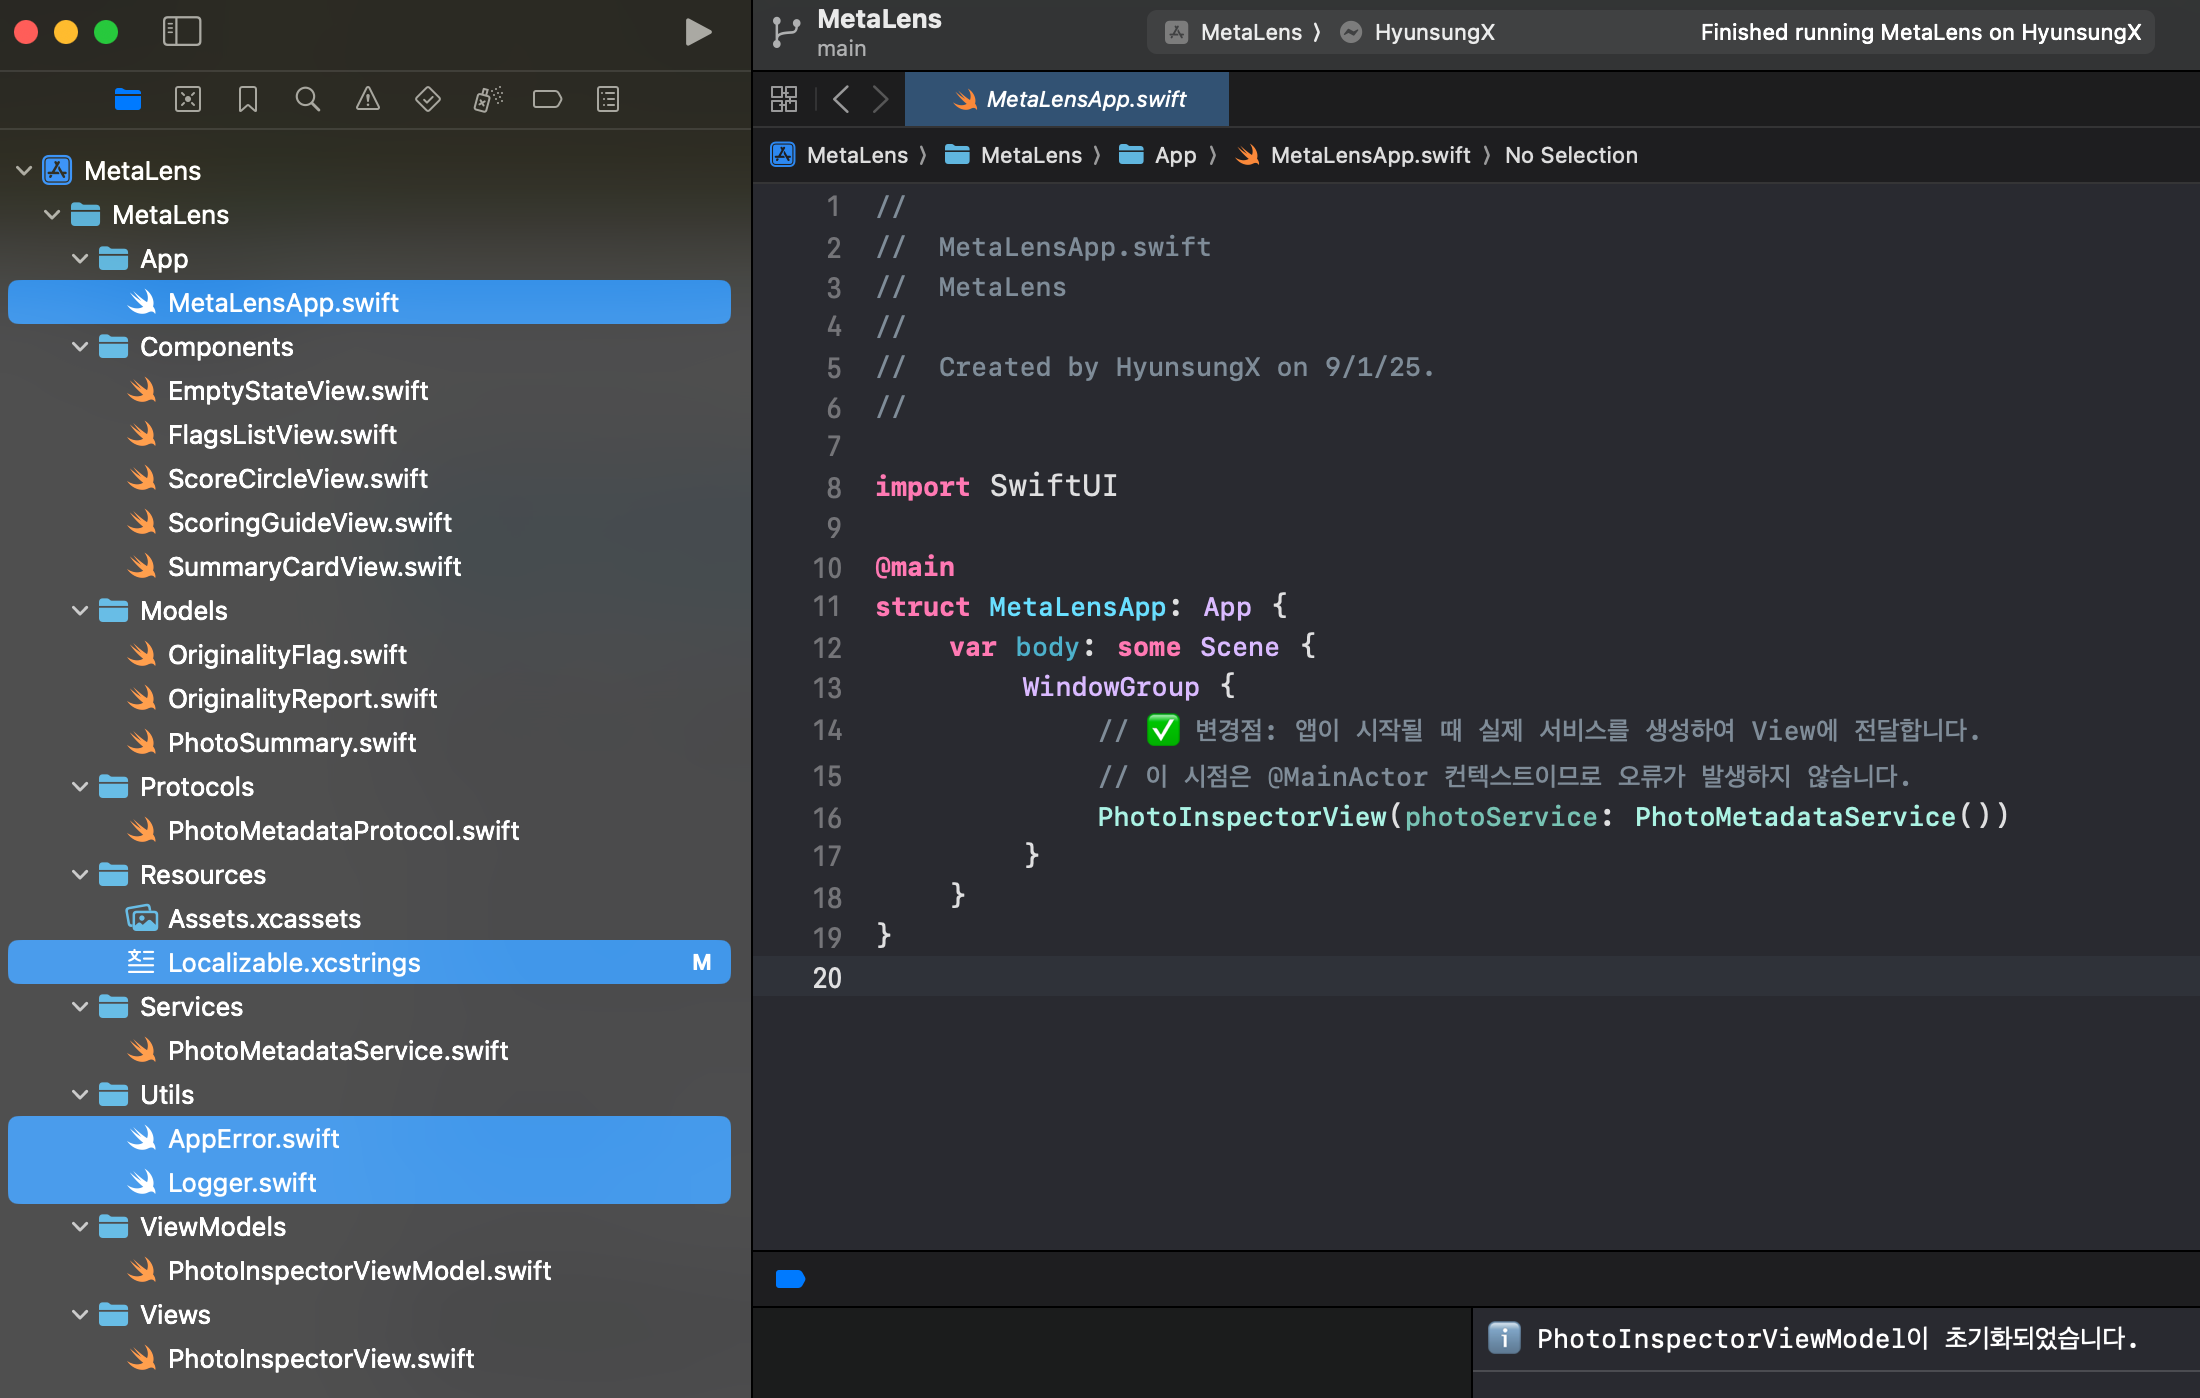Toggle the blue breakpoint activation indicator
This screenshot has height=1398, width=2200.
(x=790, y=1279)
